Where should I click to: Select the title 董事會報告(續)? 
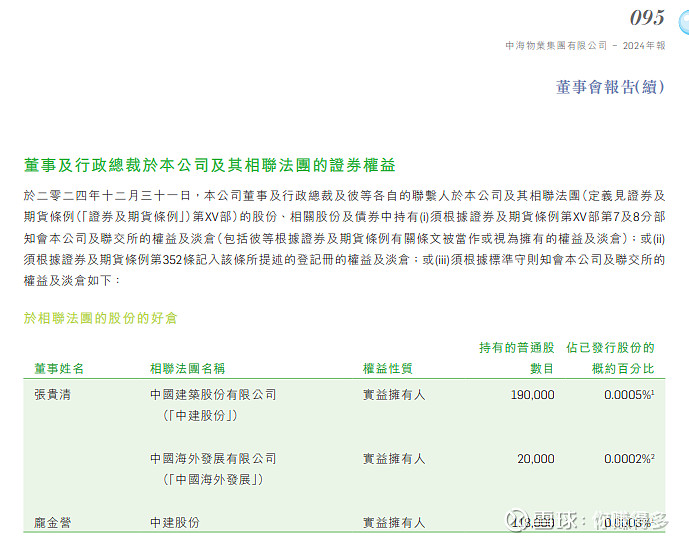[x=610, y=87]
